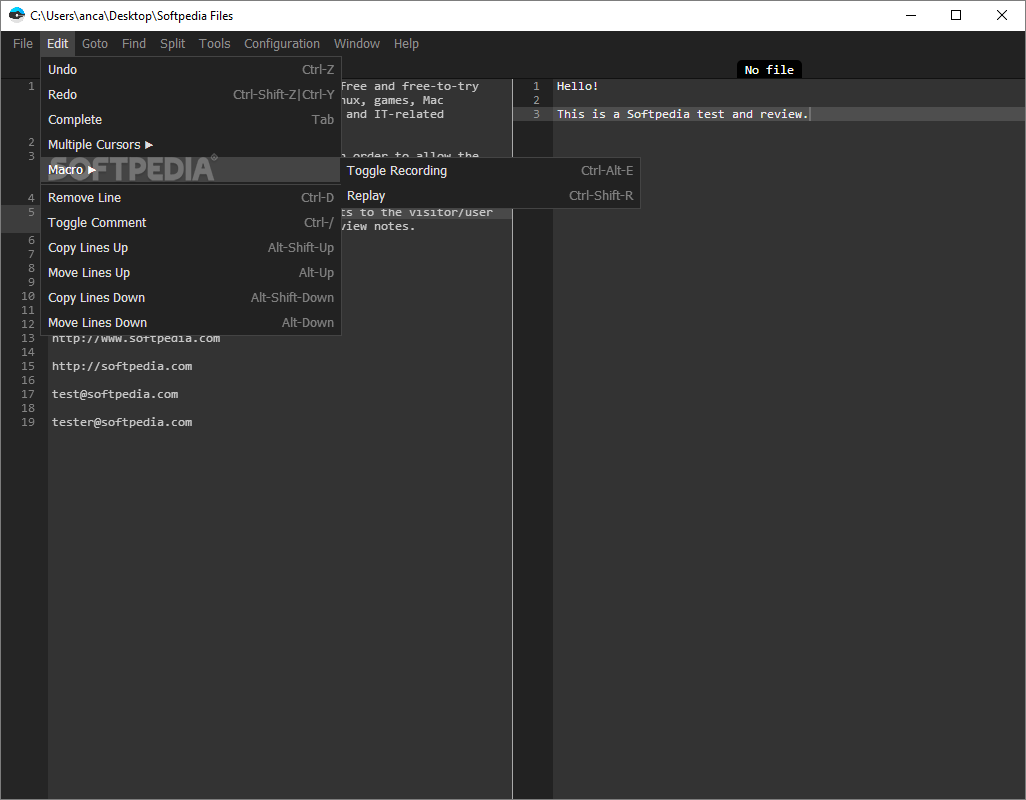1026x800 pixels.
Task: Choose Toggle Comment menu entry
Action: tap(190, 222)
